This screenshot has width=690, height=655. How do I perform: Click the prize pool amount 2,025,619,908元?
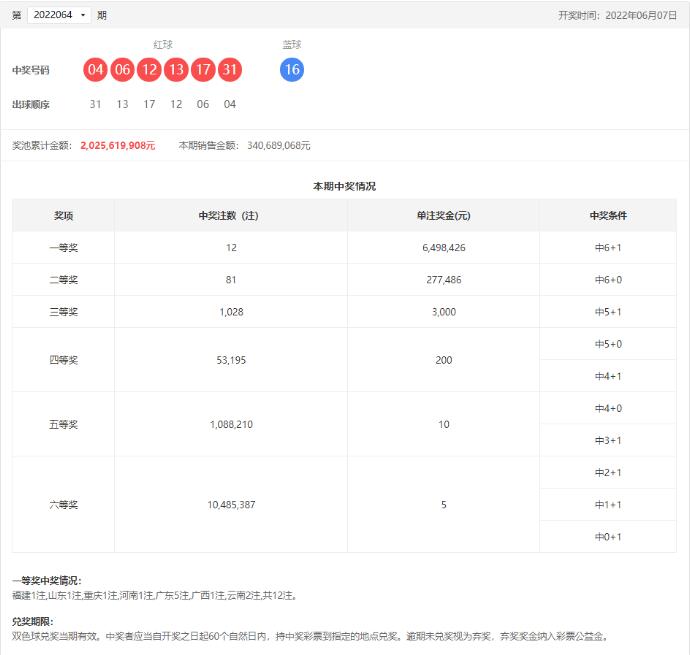point(117,145)
